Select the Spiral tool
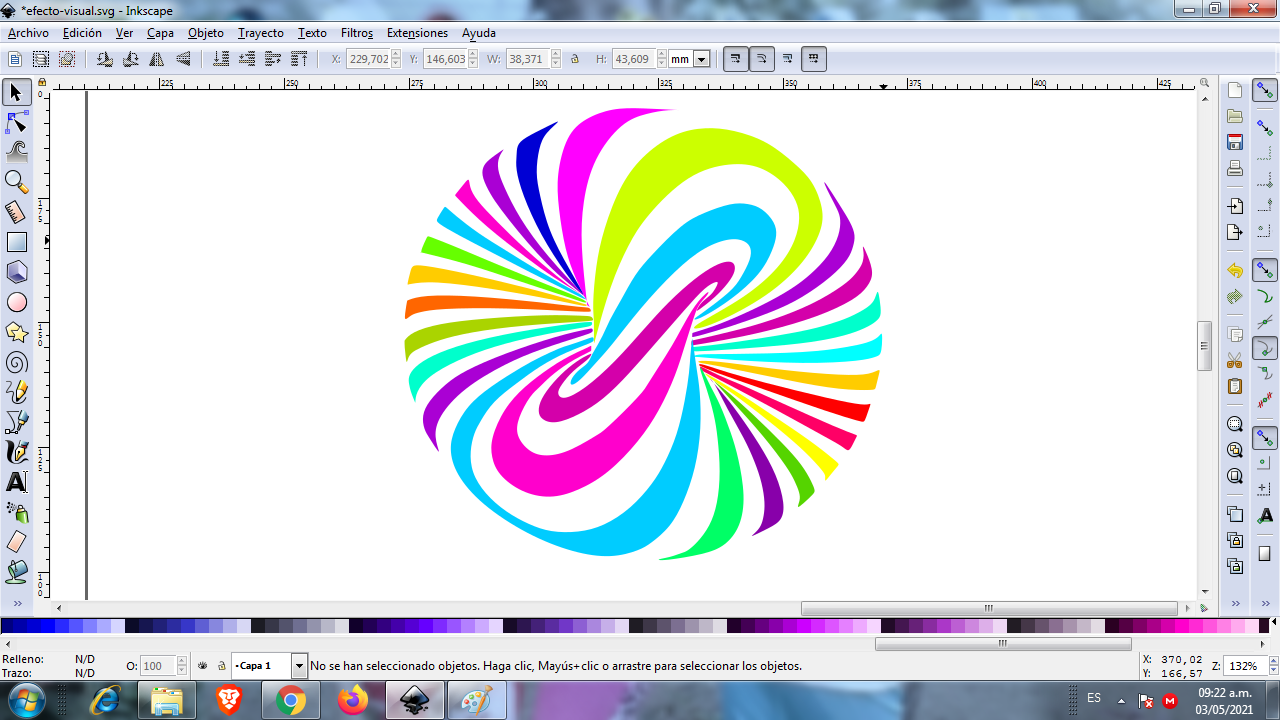Viewport: 1280px width, 720px height. [16, 362]
